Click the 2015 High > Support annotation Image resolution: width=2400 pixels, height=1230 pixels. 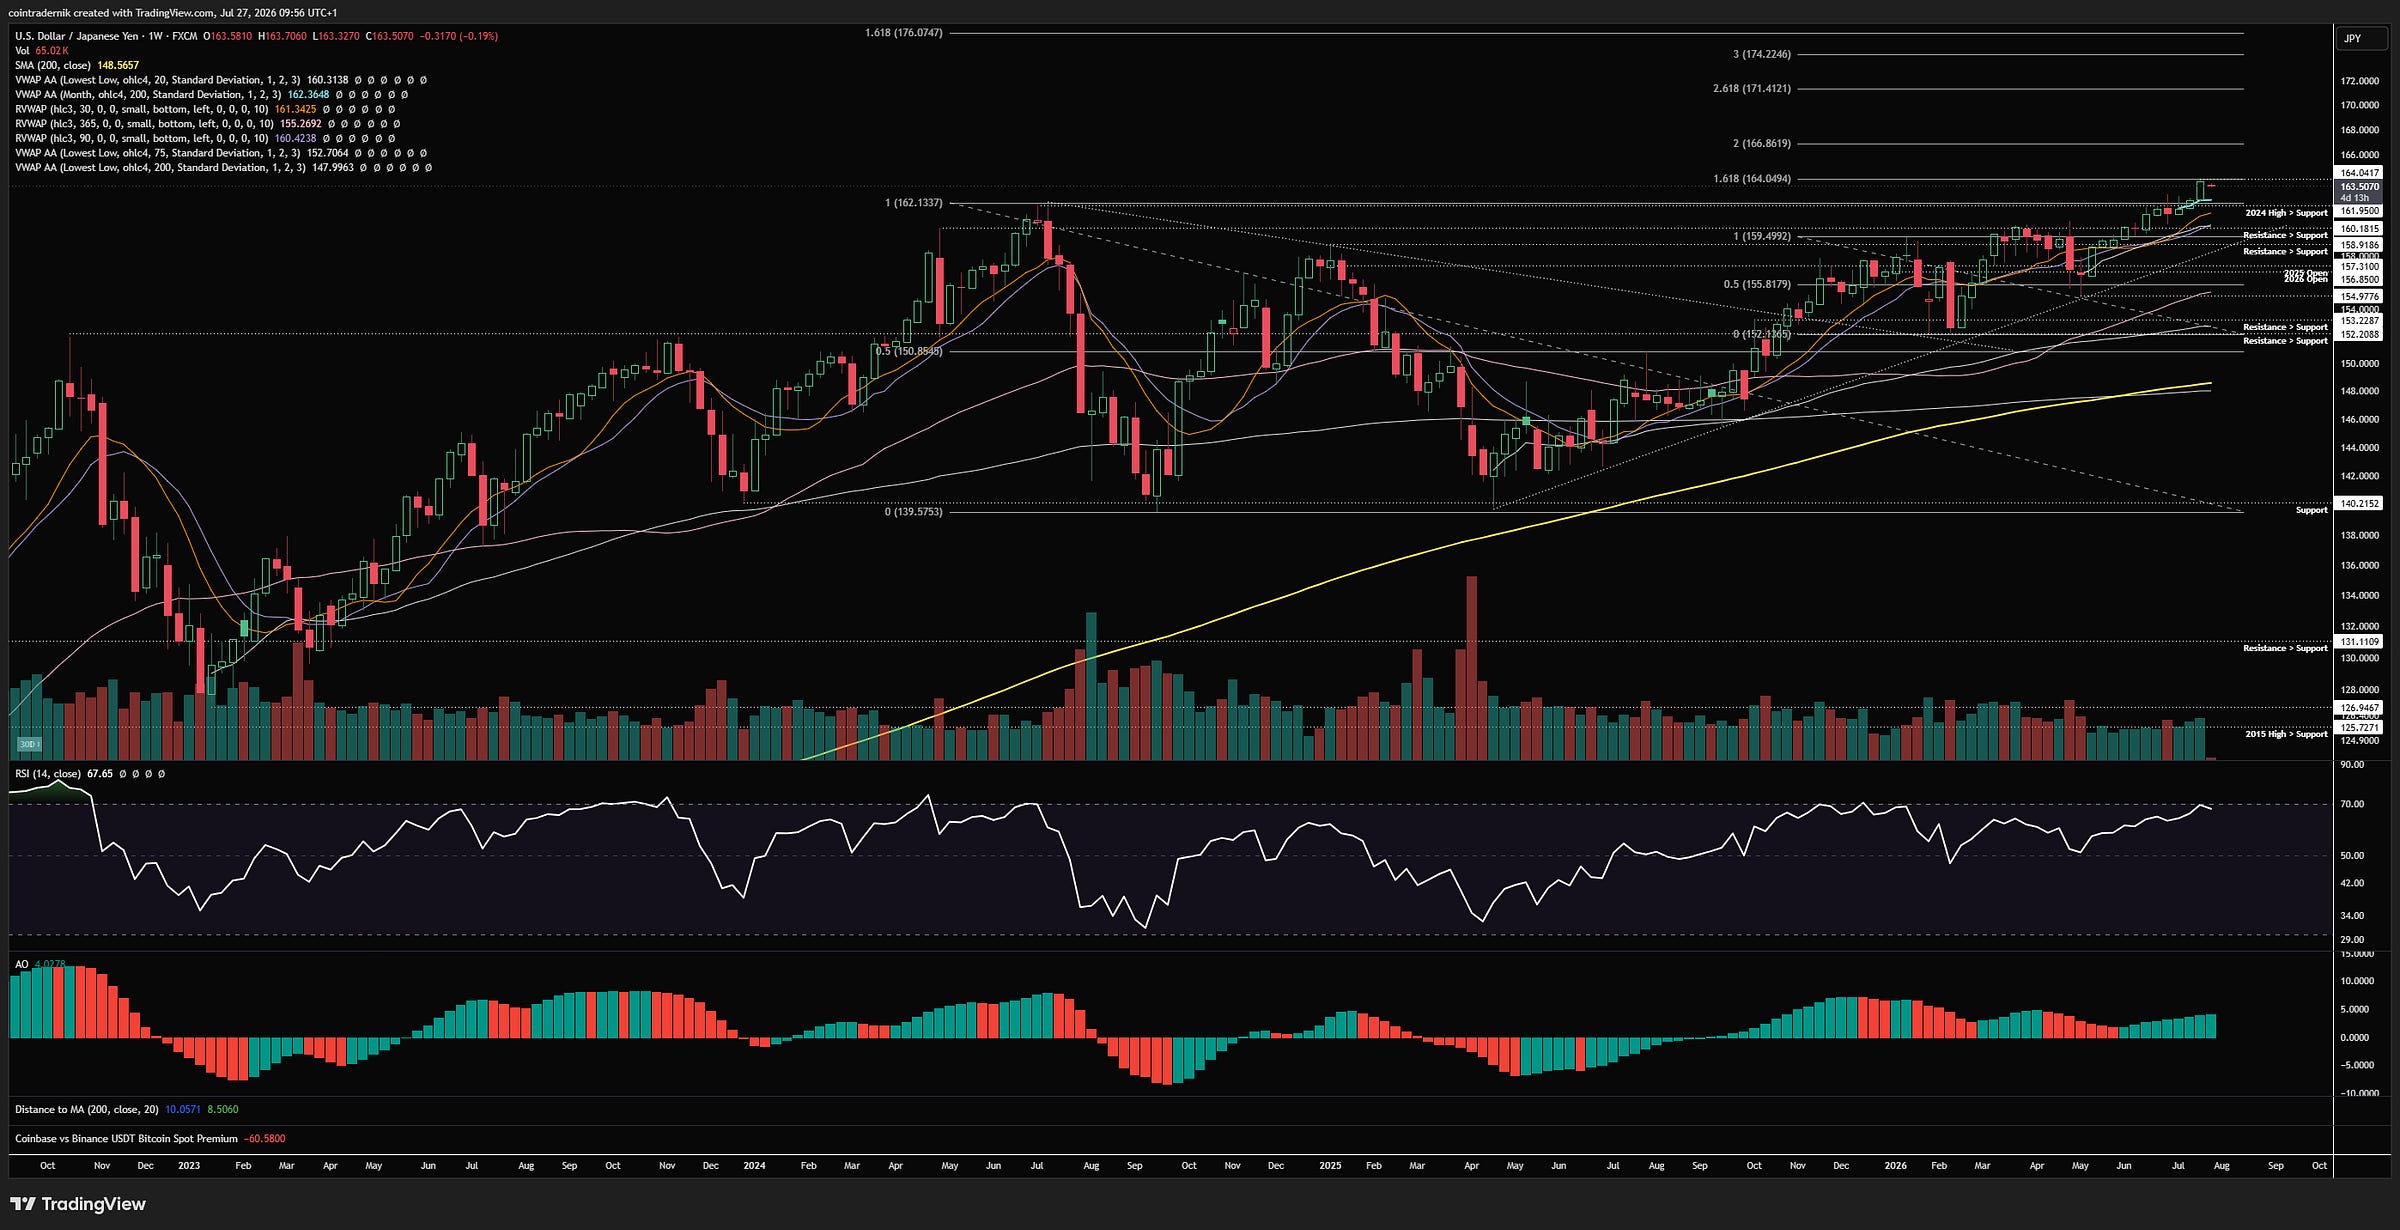[x=2286, y=734]
